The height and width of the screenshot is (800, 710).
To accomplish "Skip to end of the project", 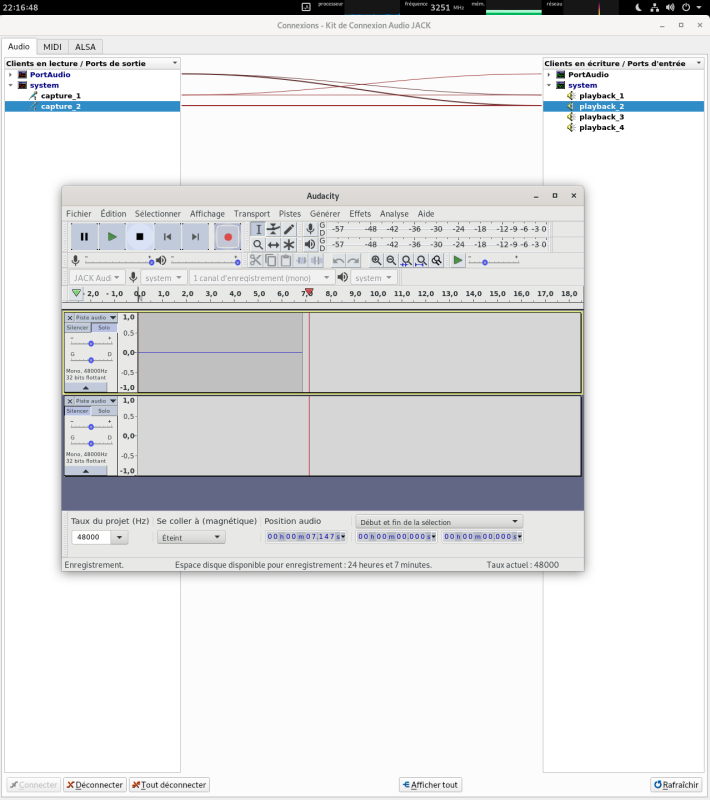I will tap(195, 237).
